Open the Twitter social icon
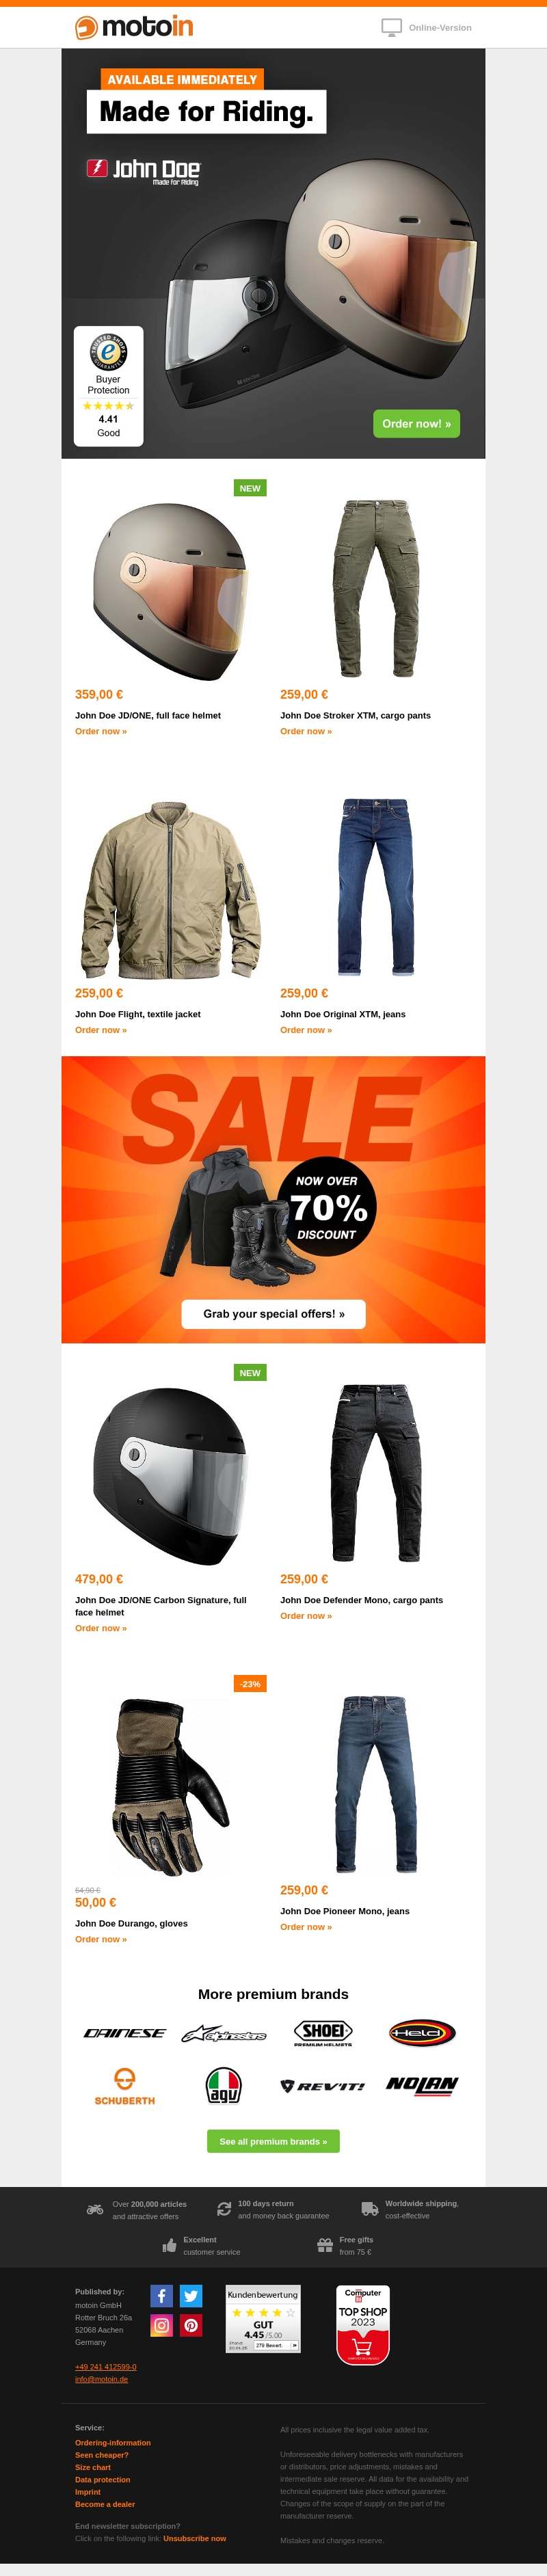 click(191, 2296)
